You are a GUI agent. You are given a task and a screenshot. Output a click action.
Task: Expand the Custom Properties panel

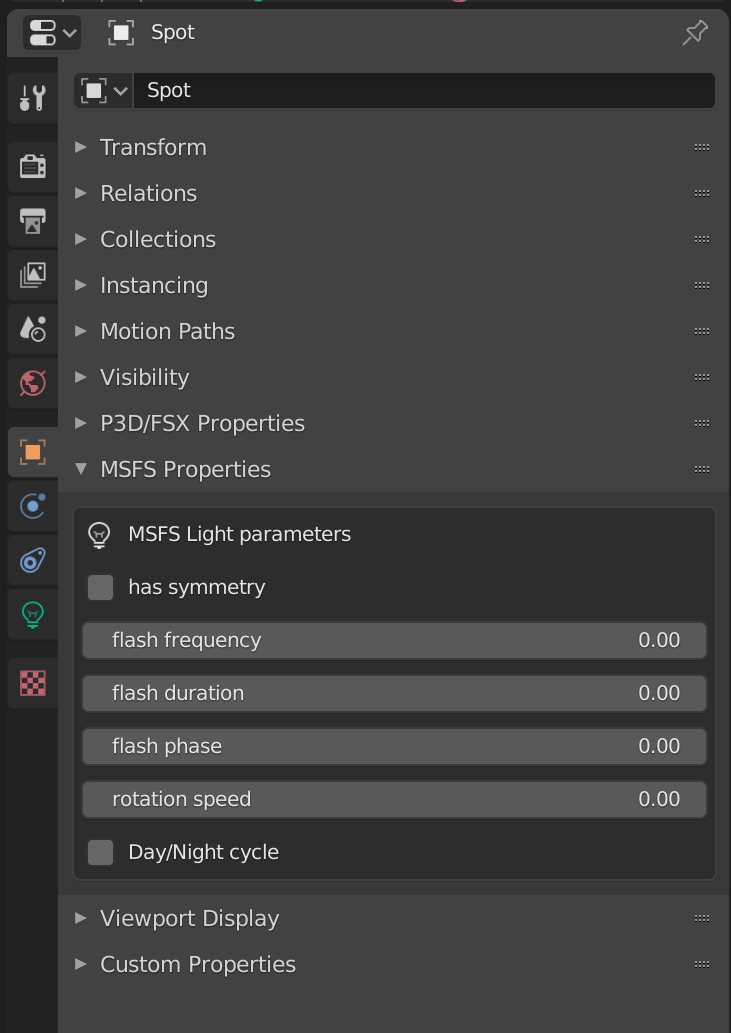click(198, 964)
